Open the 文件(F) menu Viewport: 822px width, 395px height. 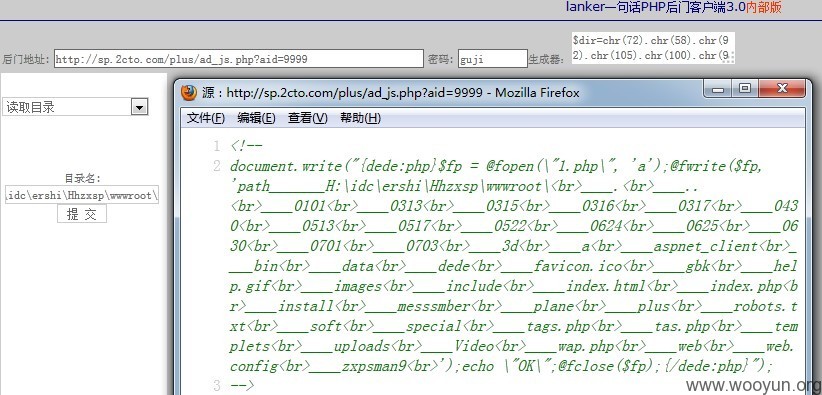coord(206,118)
